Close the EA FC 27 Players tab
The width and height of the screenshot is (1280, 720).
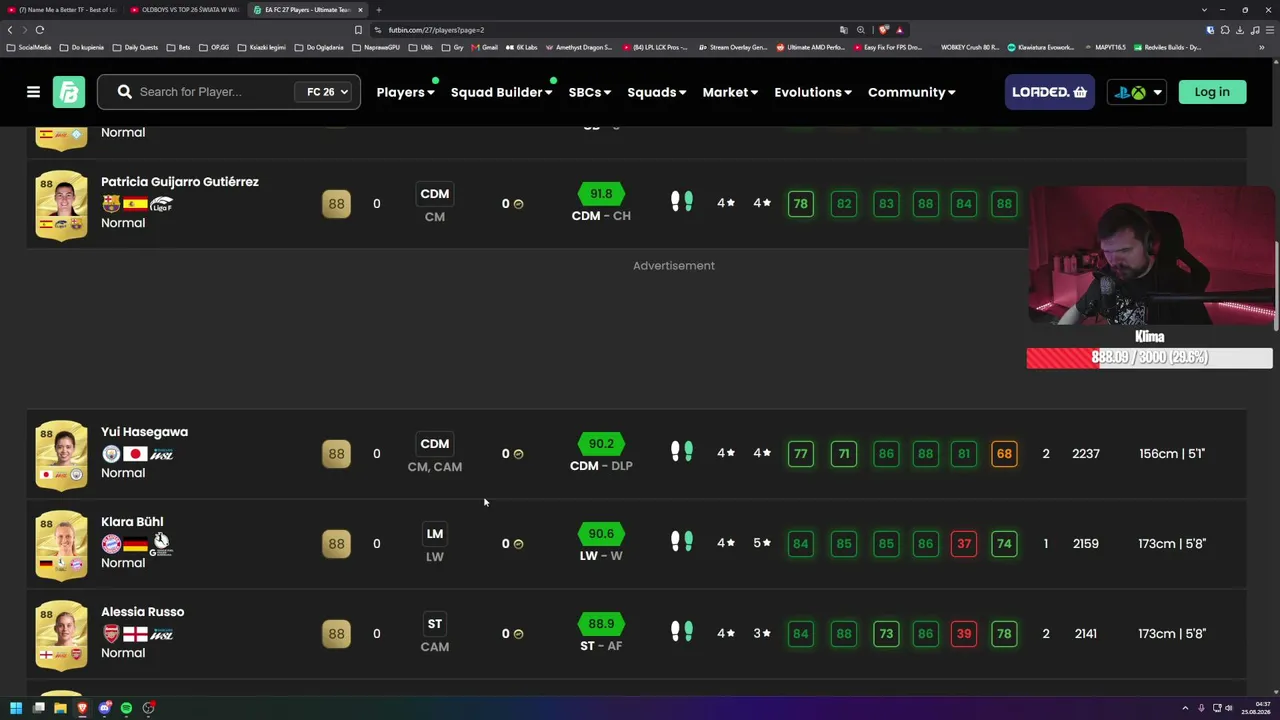[x=360, y=10]
